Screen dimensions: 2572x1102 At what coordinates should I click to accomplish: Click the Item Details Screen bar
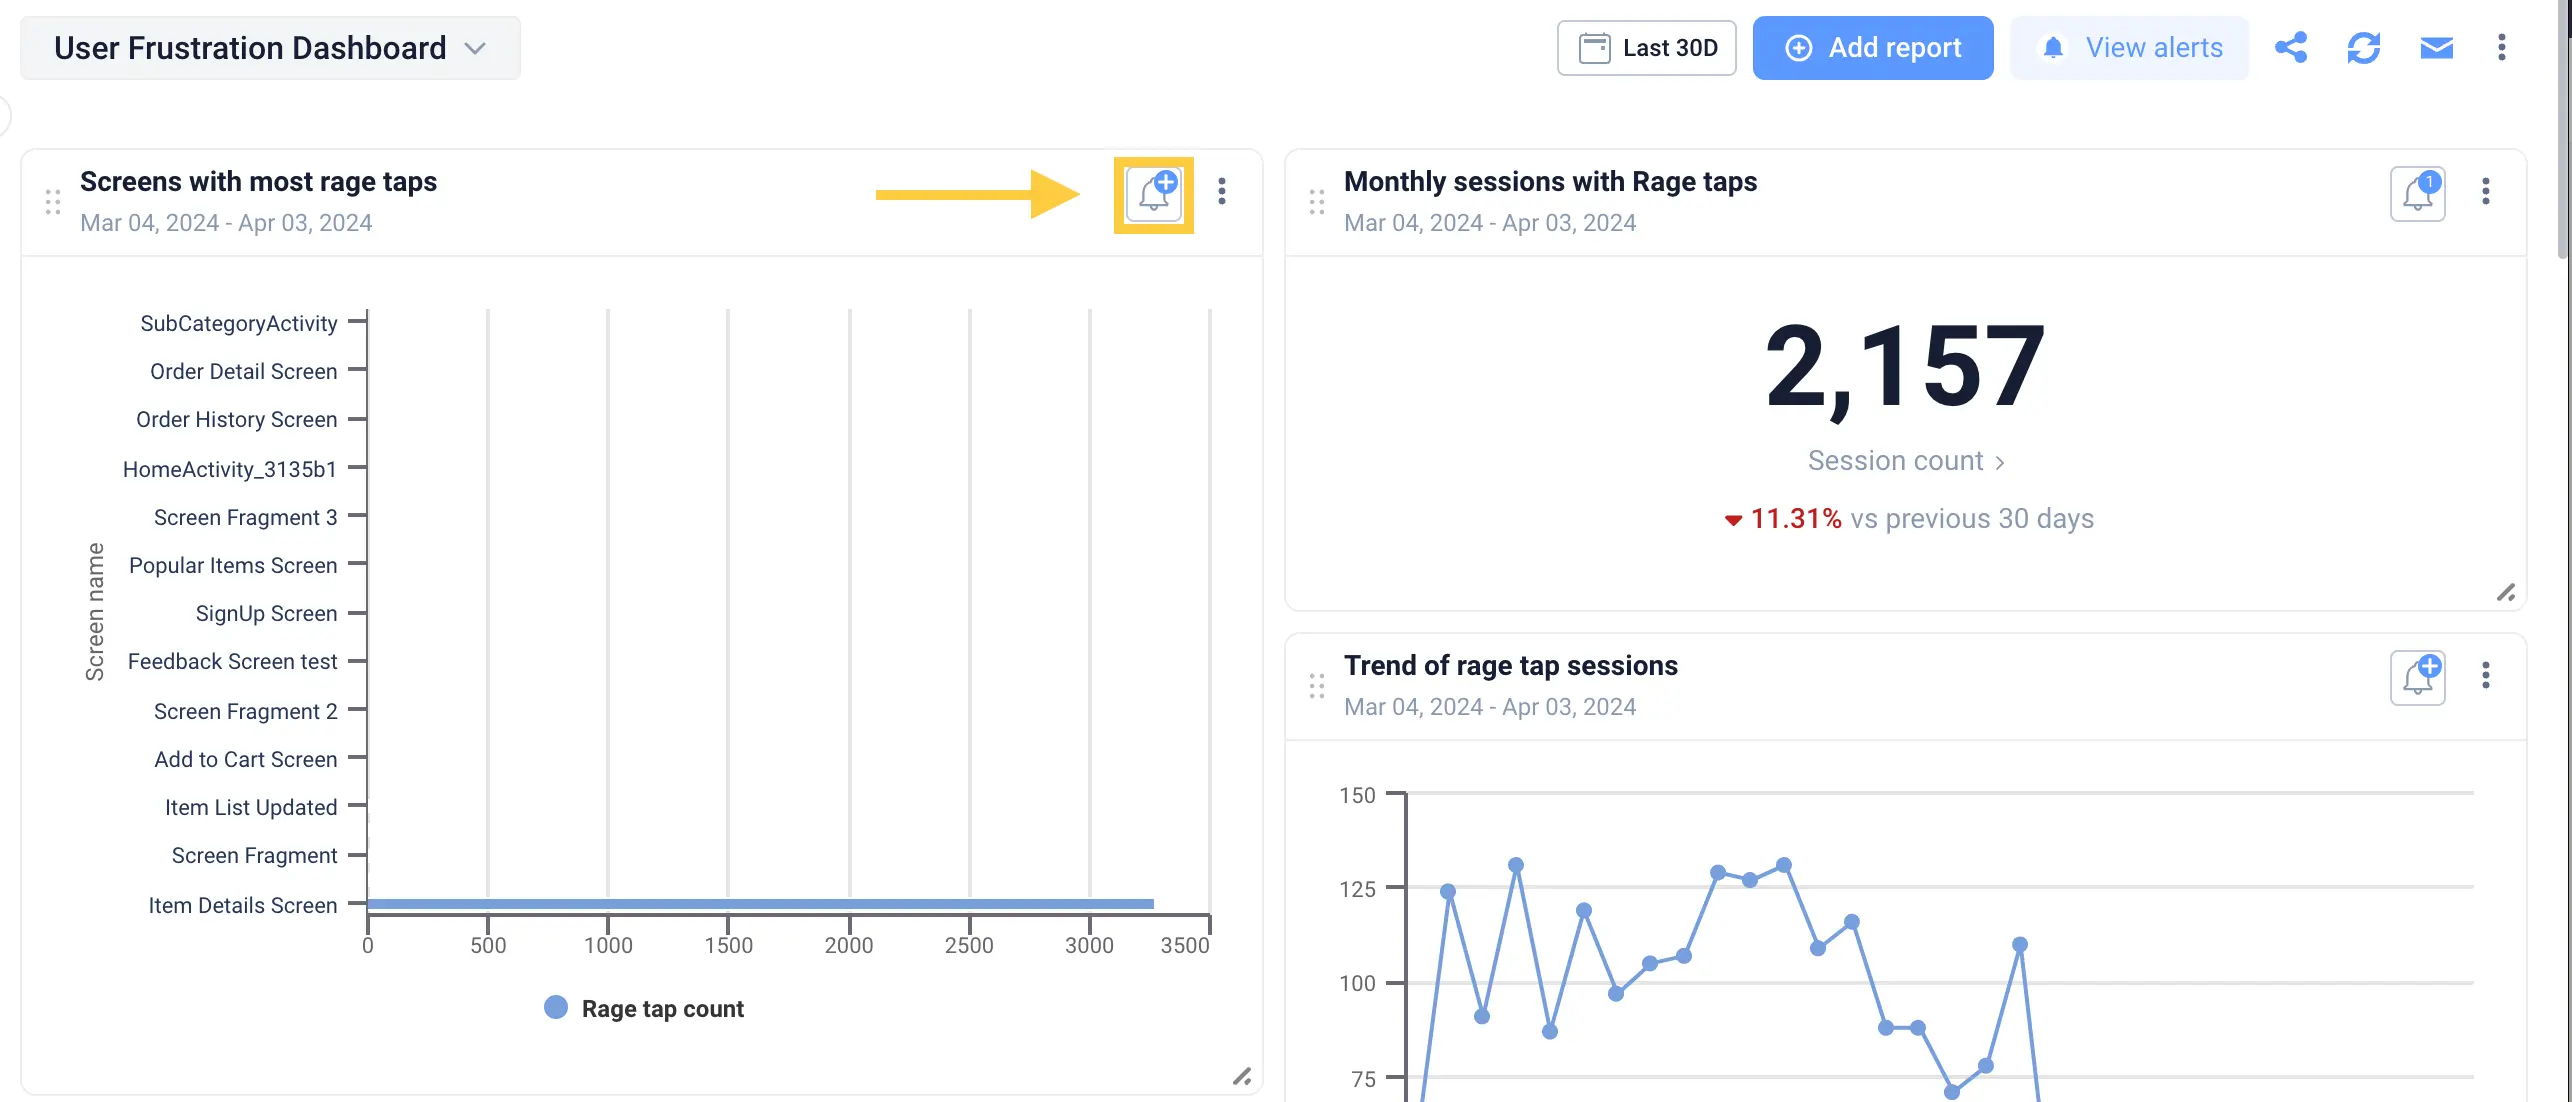click(x=760, y=903)
